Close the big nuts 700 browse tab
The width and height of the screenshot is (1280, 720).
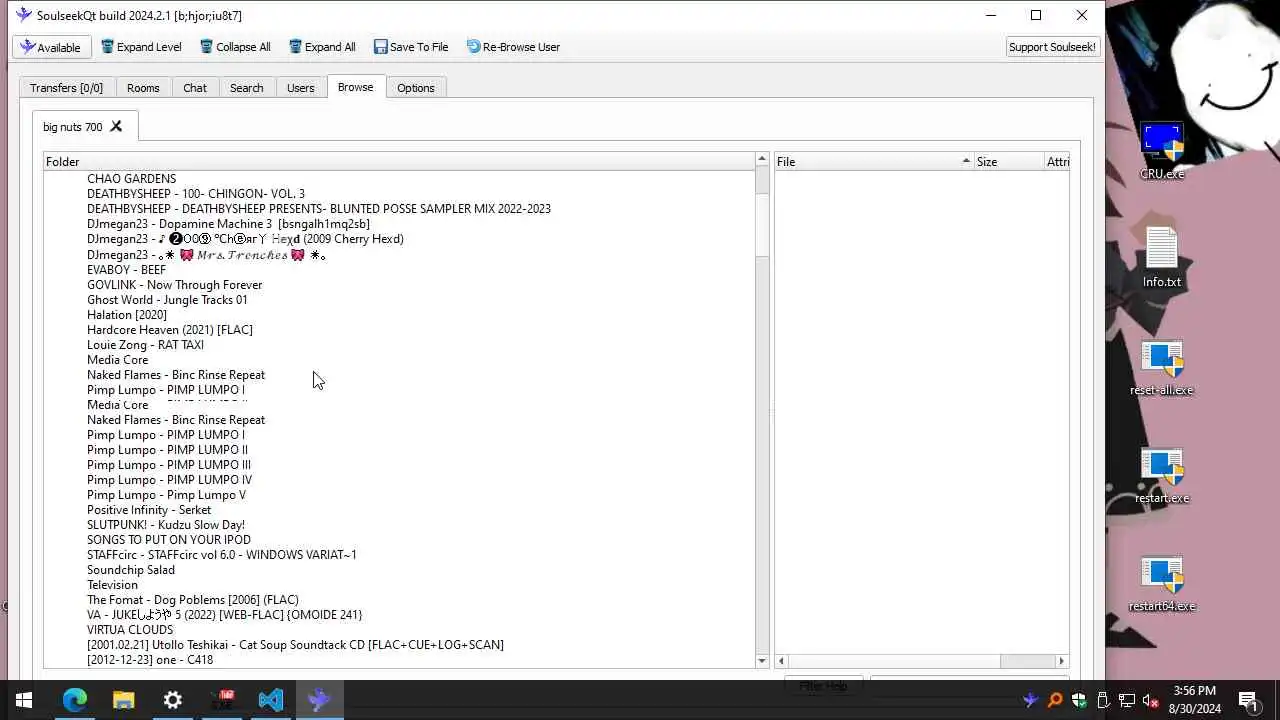(x=116, y=126)
